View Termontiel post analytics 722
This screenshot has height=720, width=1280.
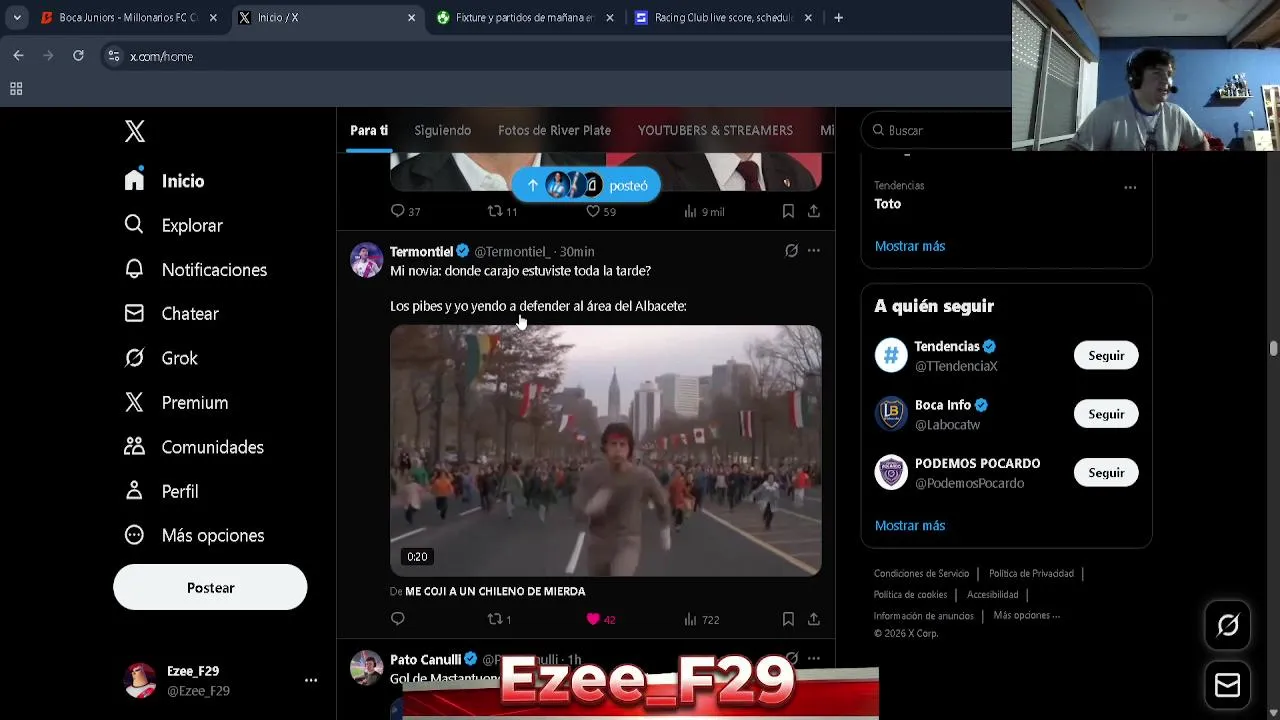[x=701, y=619]
